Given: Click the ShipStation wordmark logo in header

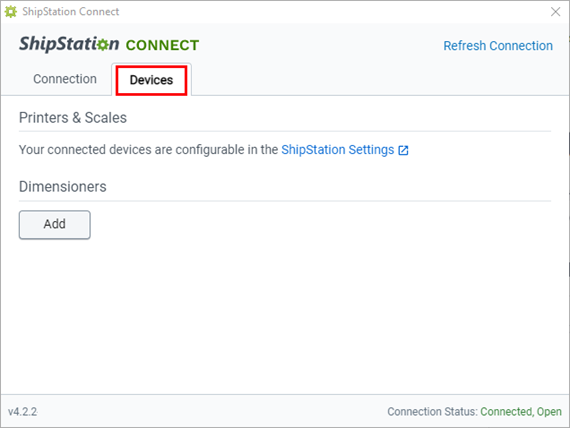Looking at the screenshot, I should (69, 44).
